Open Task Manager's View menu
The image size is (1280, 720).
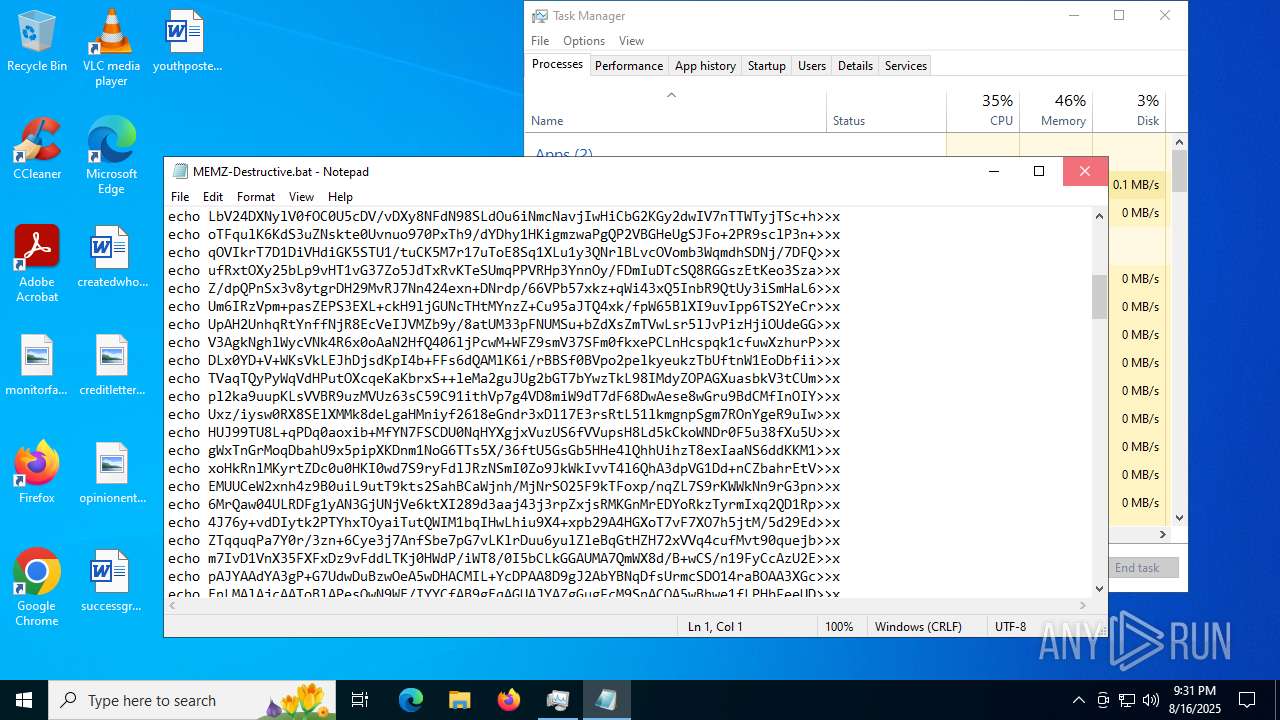tap(631, 41)
